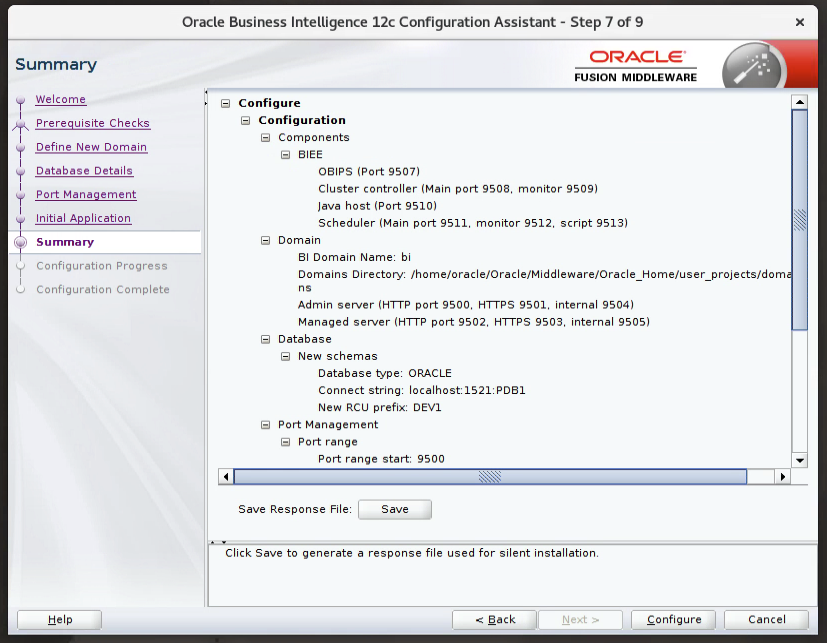Screen dimensions: 827x643
Task: Collapse the Configure tree node
Action: click(x=226, y=103)
